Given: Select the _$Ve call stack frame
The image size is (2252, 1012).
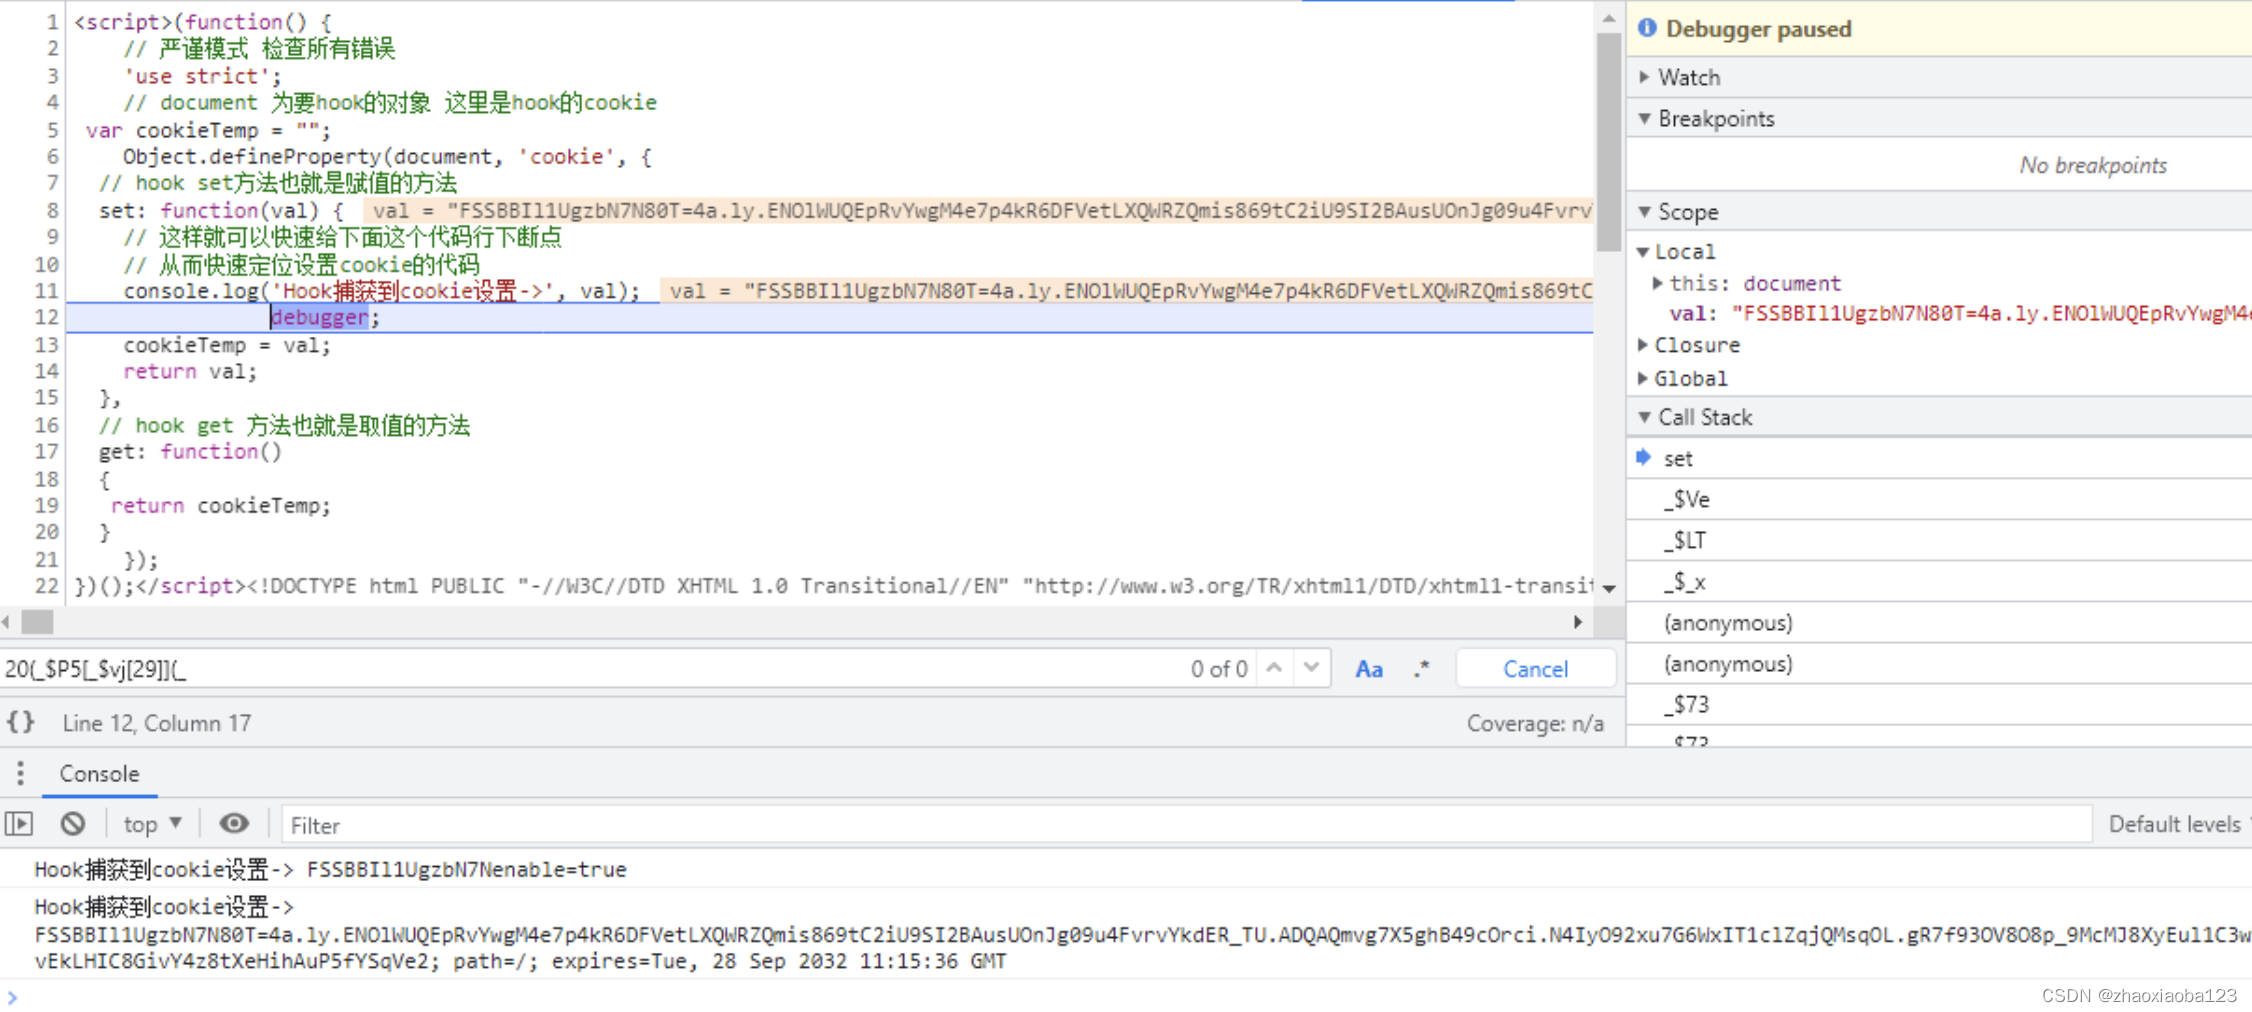Looking at the screenshot, I should tap(1939, 499).
